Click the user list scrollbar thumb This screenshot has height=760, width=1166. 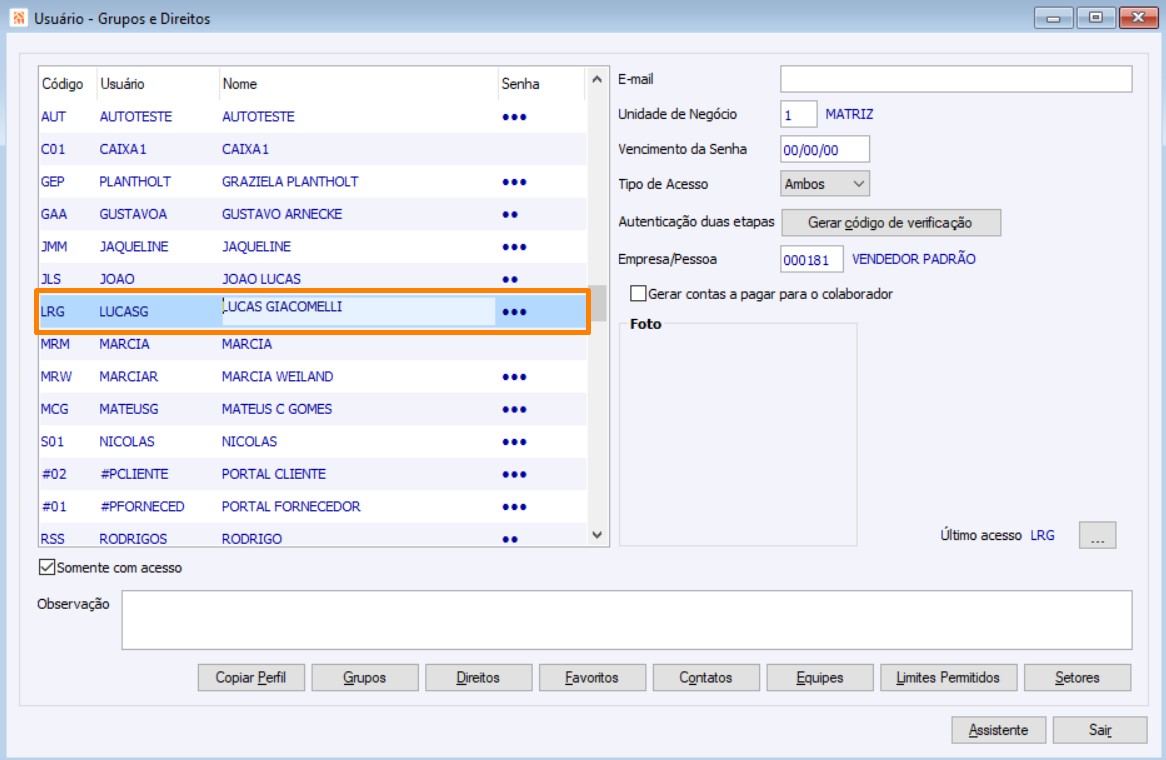[x=597, y=303]
